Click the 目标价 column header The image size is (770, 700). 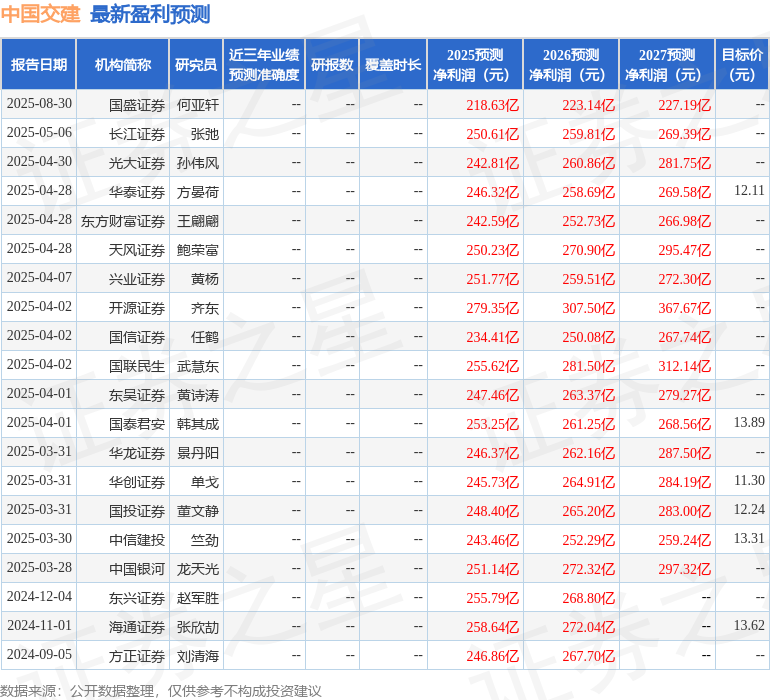click(742, 64)
